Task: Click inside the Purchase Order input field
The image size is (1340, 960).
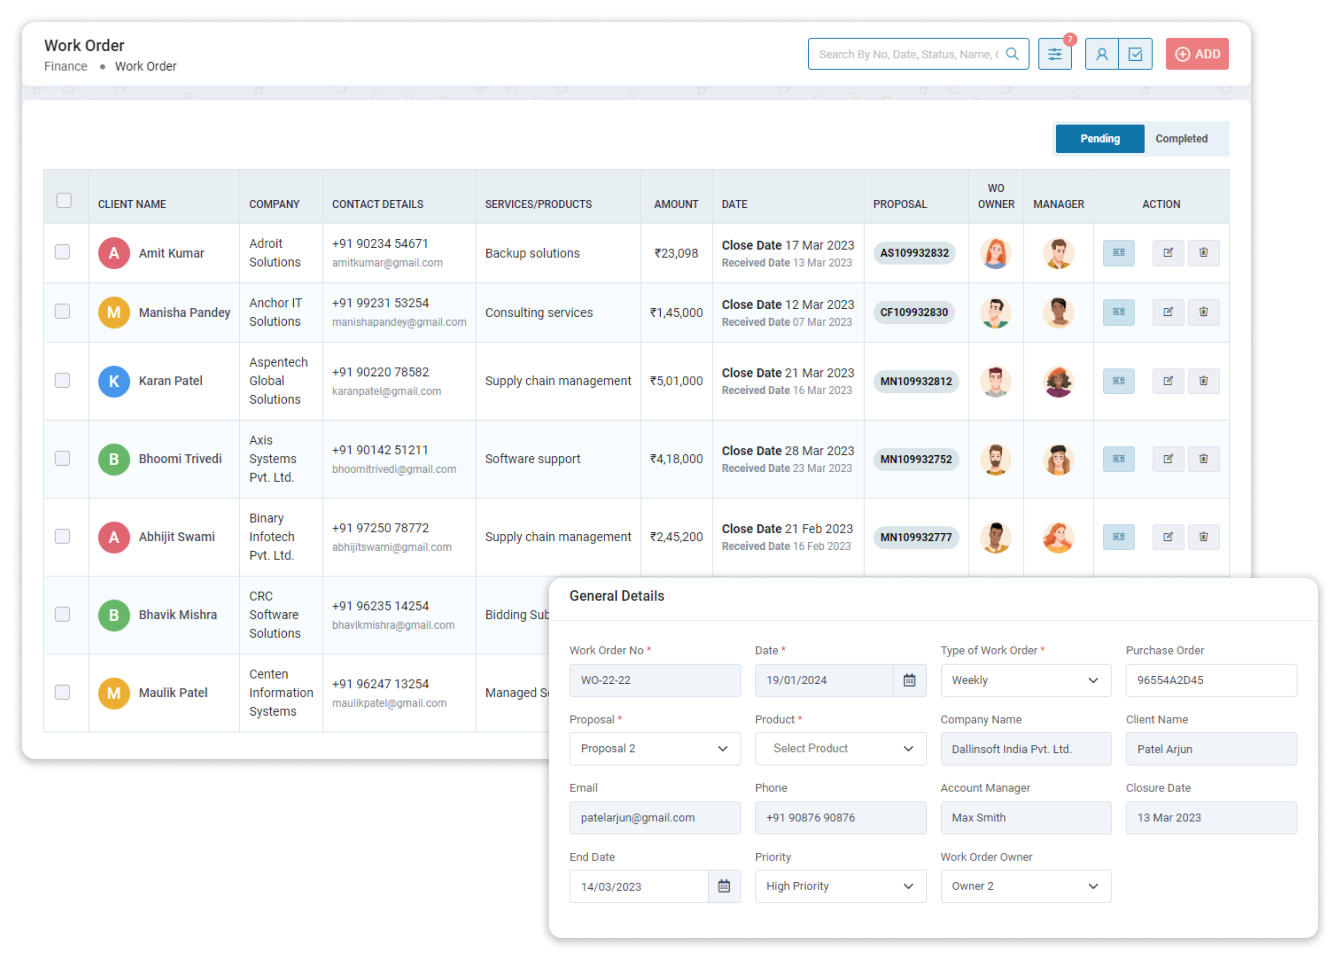Action: (x=1211, y=680)
